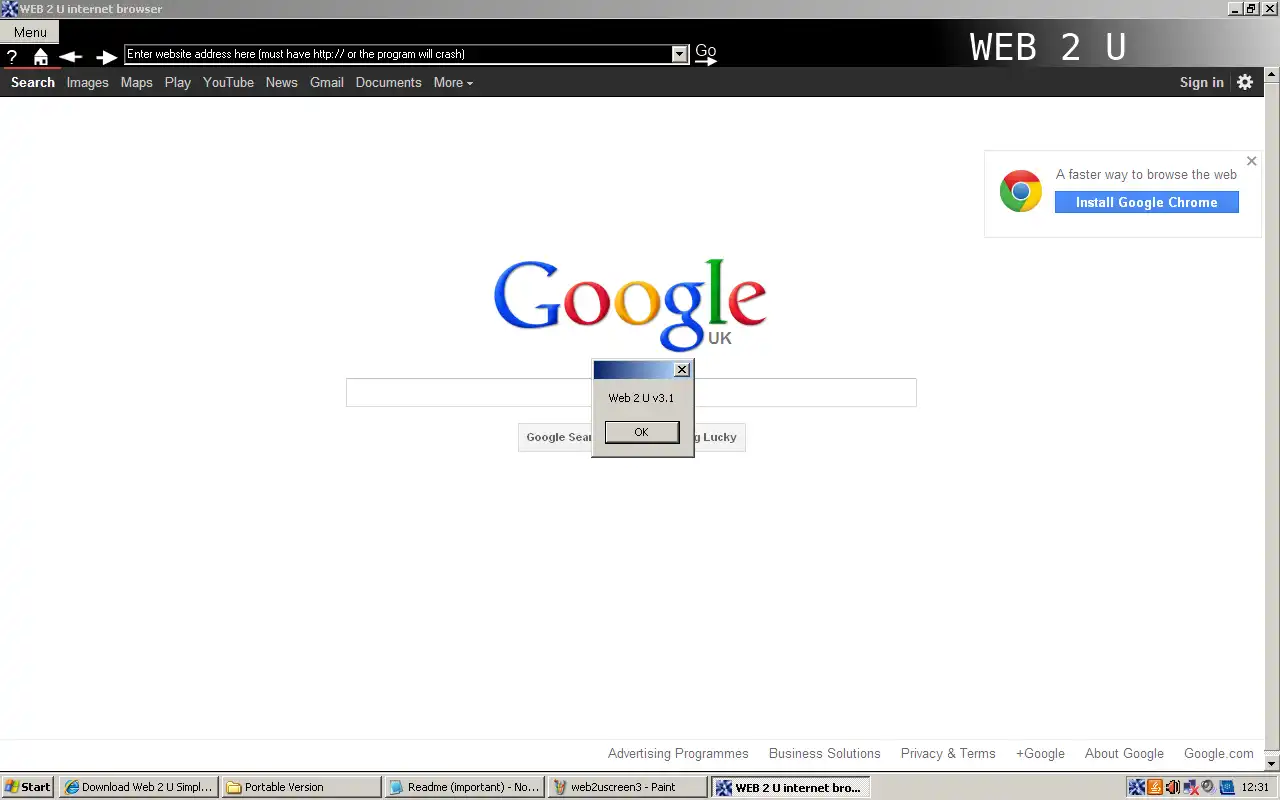Click the Google Chrome logo icon
Screen dimensions: 1280x800
point(1021,190)
